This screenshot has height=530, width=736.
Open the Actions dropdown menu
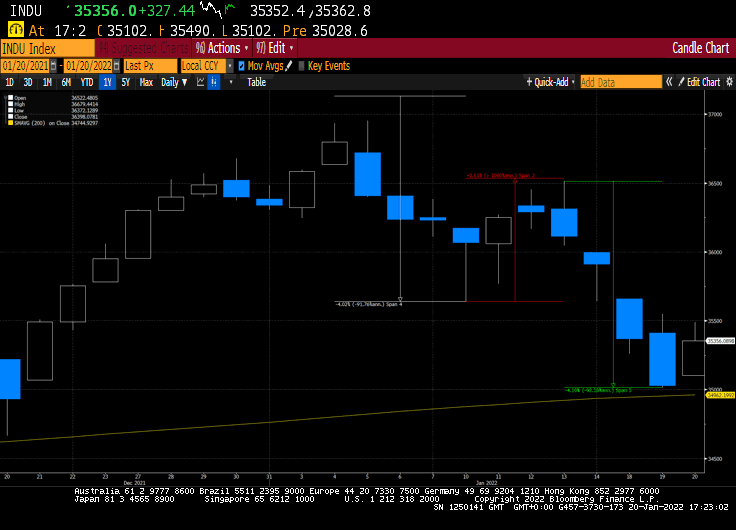(x=222, y=48)
